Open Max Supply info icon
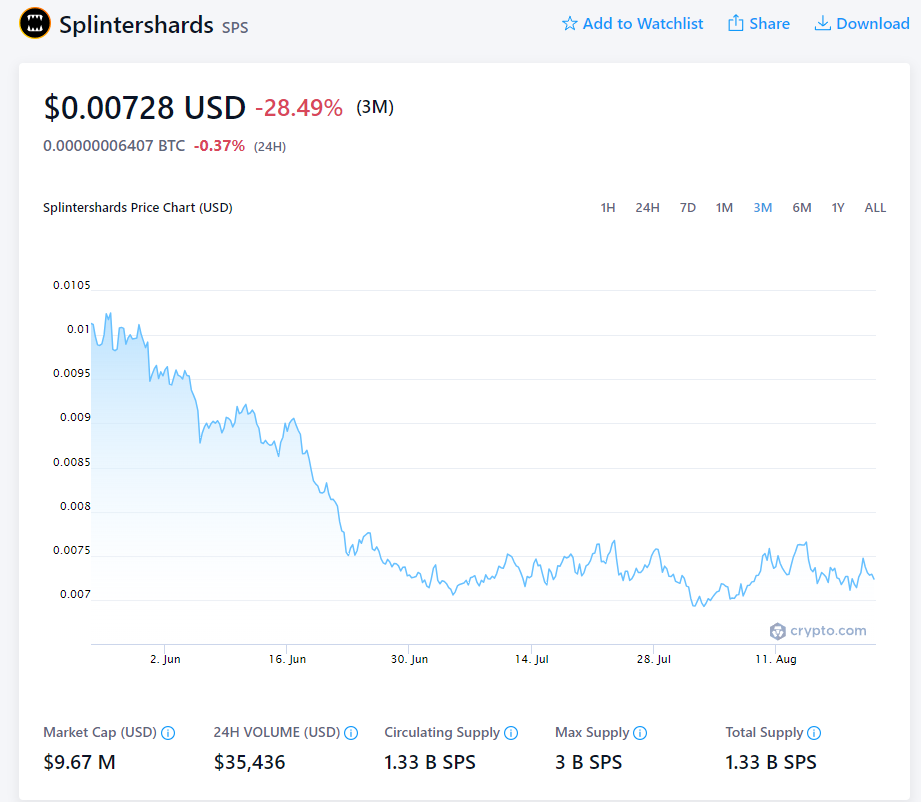The height and width of the screenshot is (802, 921). coord(640,733)
